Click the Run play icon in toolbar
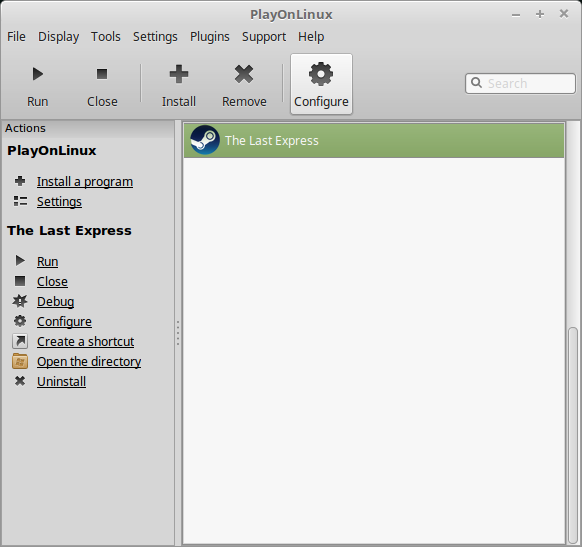Viewport: 582px width, 547px height. (37, 74)
